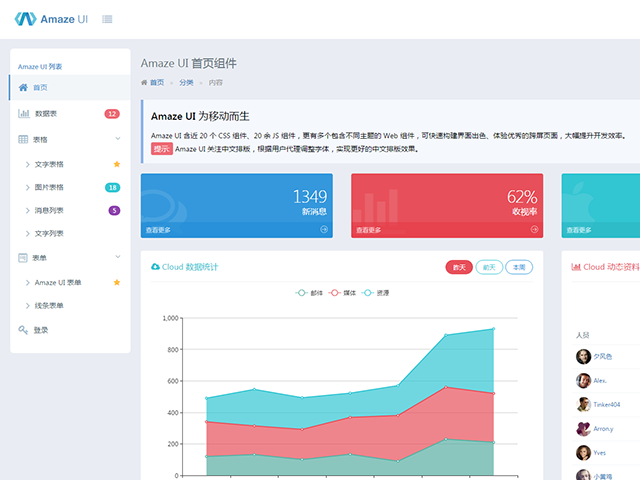Click the chart icon beside Cloud 动态资料
640x480 pixels.
point(576,267)
